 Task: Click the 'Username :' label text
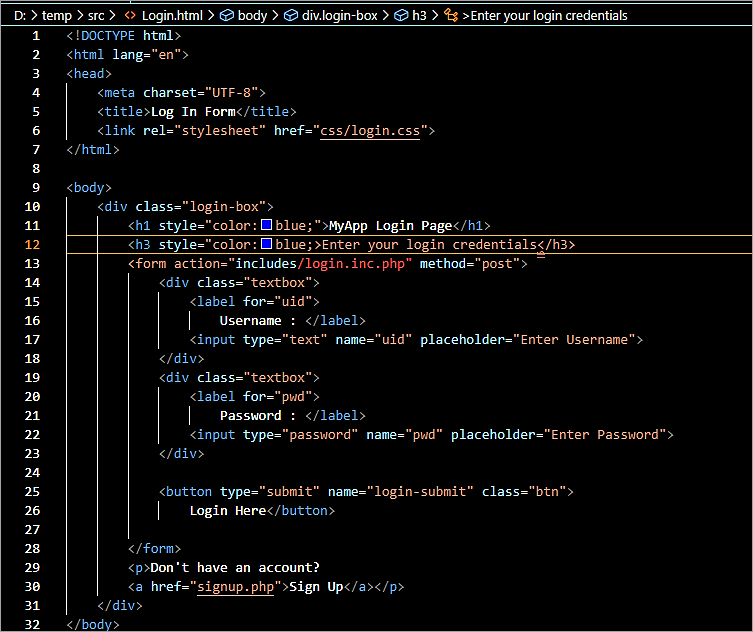[x=257, y=320]
